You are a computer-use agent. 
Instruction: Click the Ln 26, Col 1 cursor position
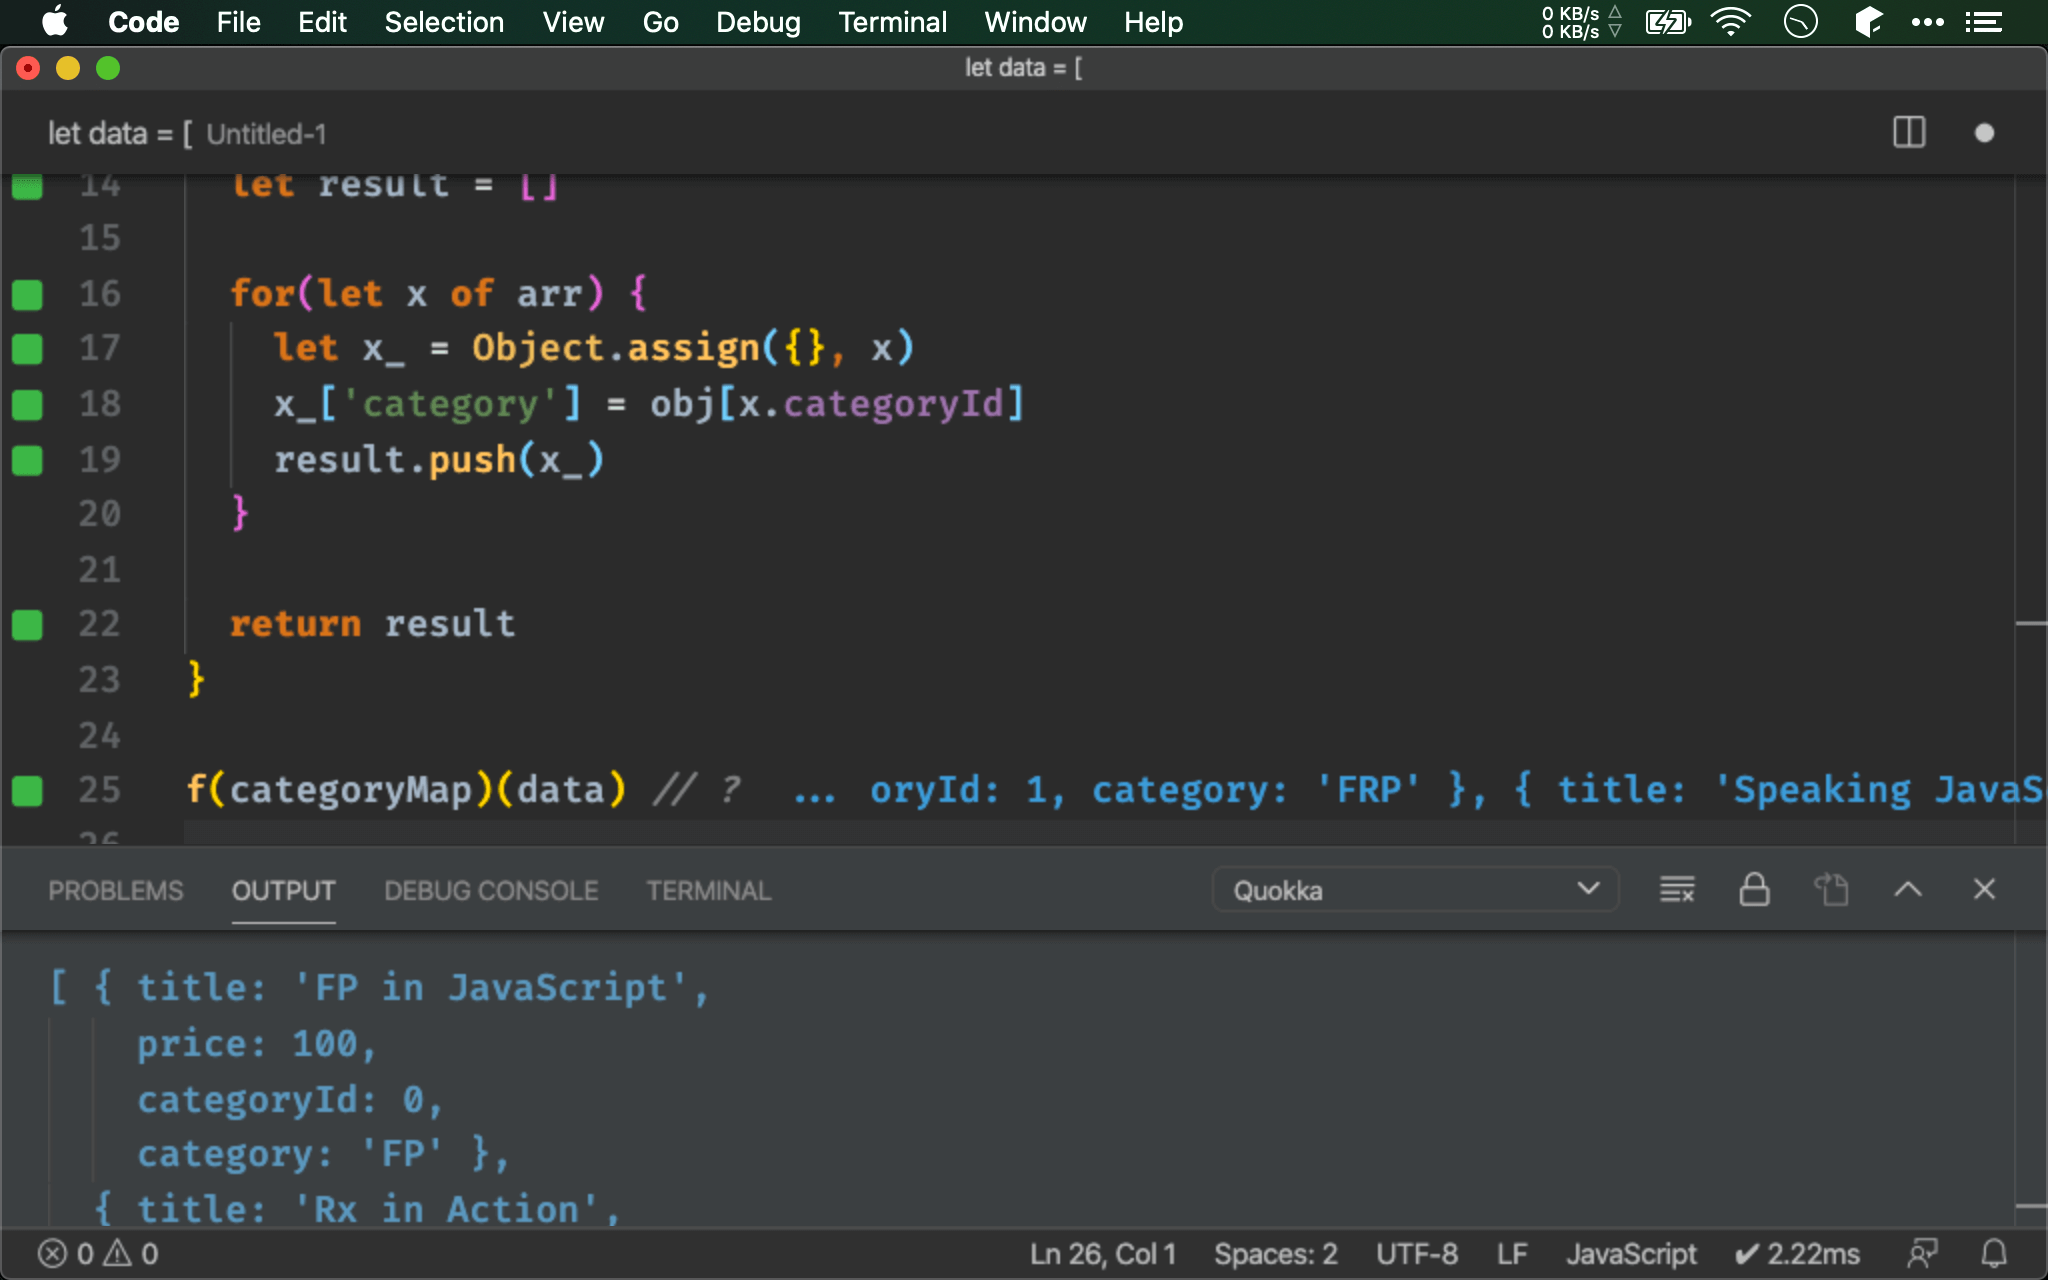pos(1103,1253)
